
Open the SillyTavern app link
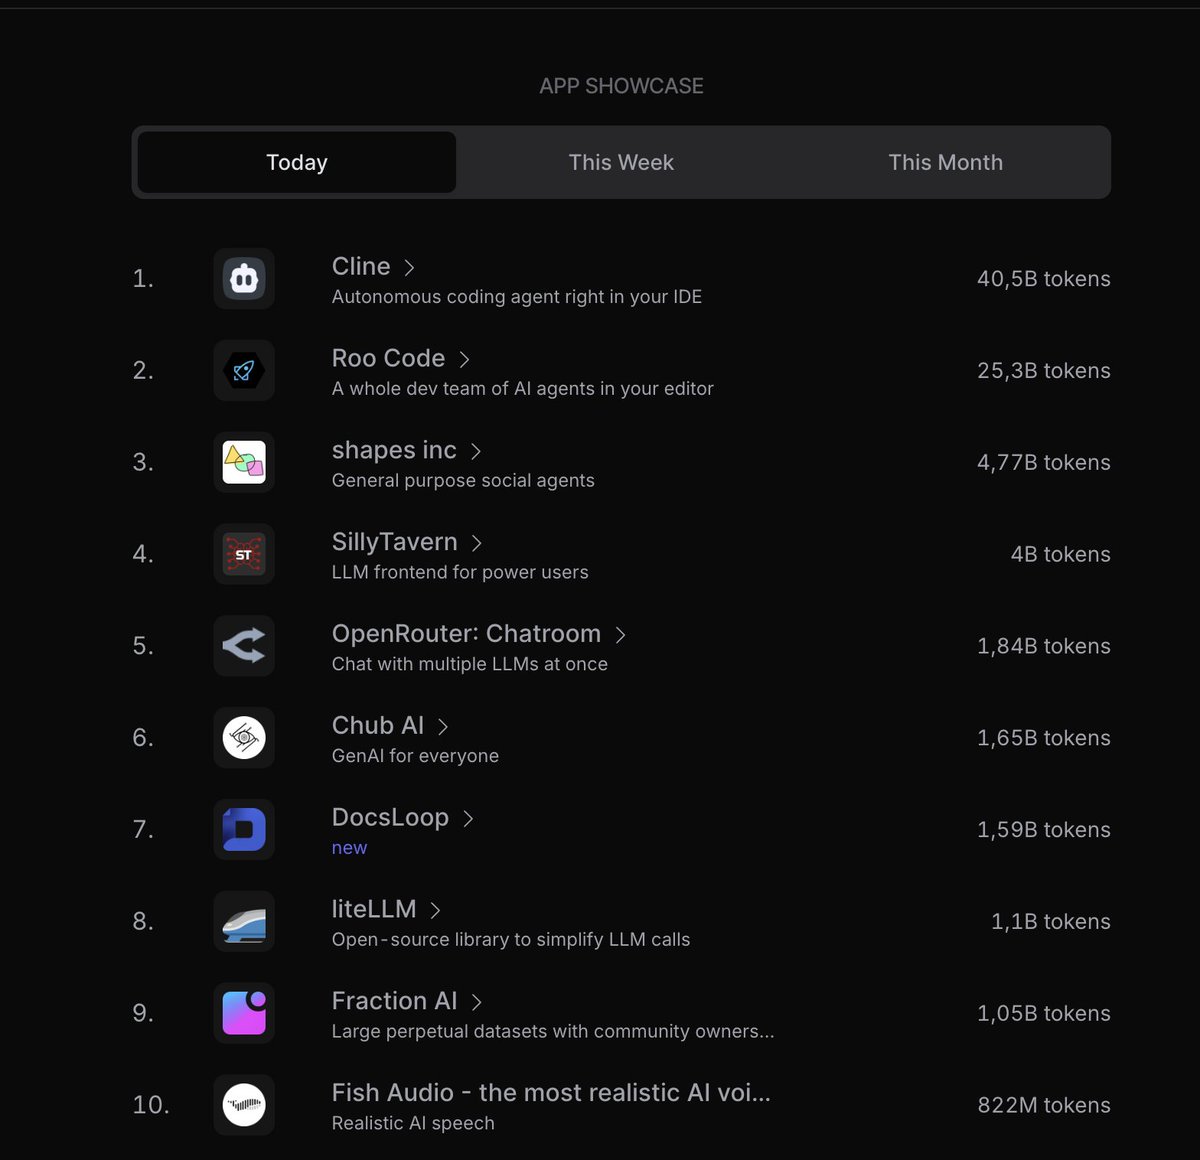394,542
